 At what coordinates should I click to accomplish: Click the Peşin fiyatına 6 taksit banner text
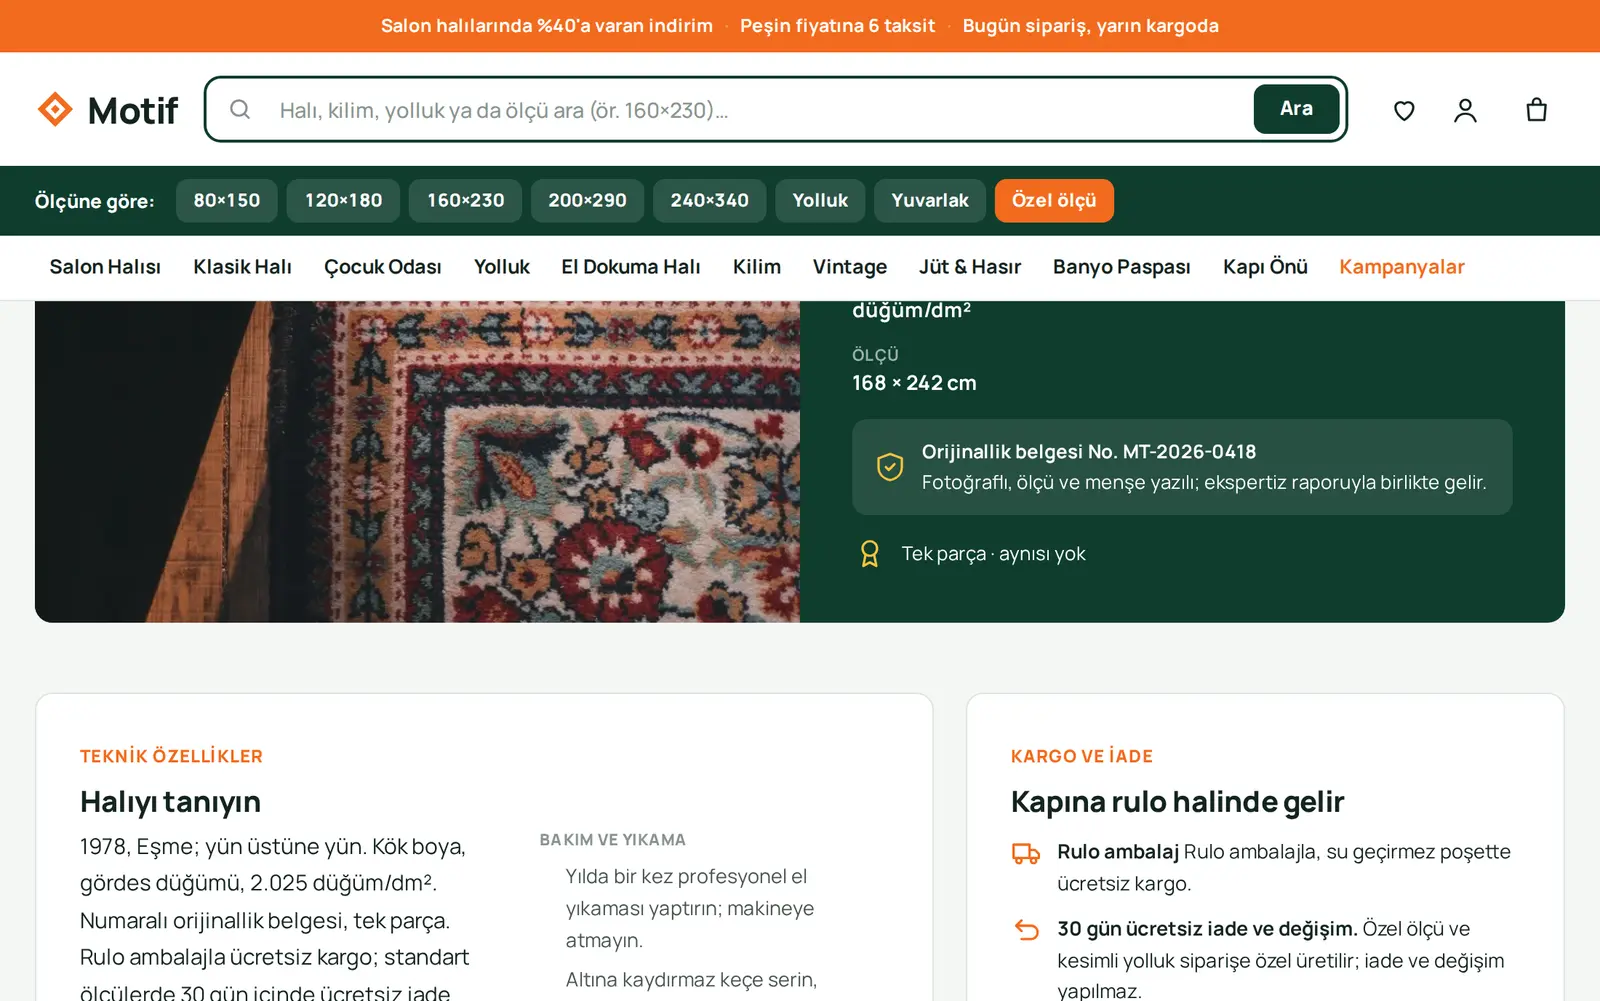[837, 26]
